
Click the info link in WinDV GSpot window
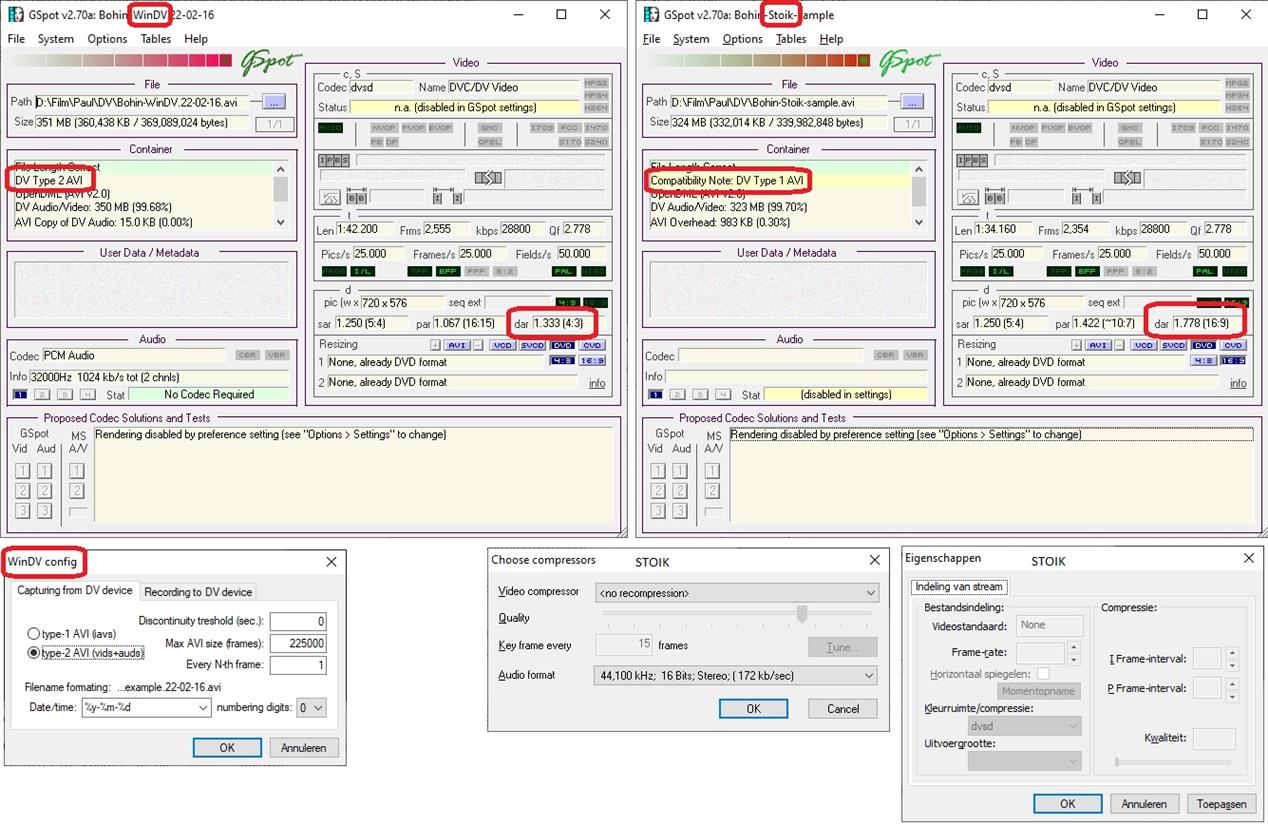[x=597, y=383]
